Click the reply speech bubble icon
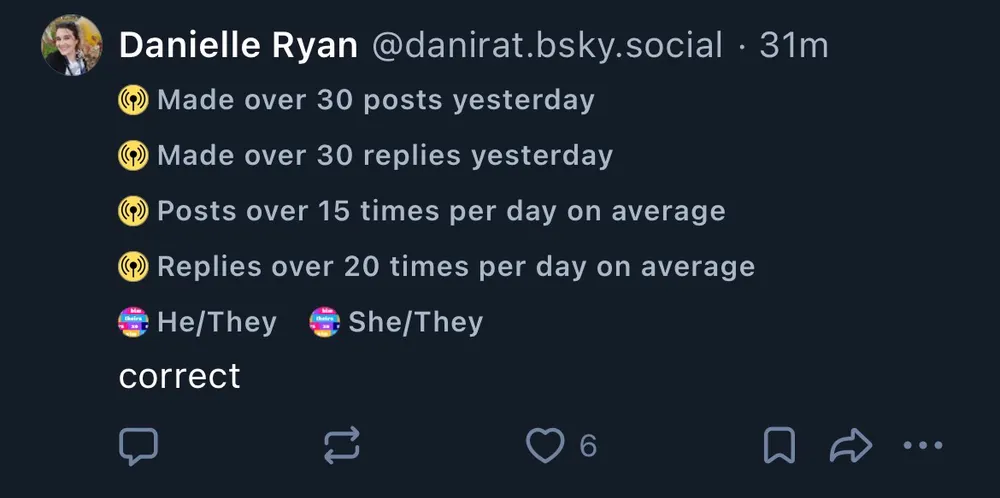The width and height of the screenshot is (1000, 498). [x=138, y=446]
